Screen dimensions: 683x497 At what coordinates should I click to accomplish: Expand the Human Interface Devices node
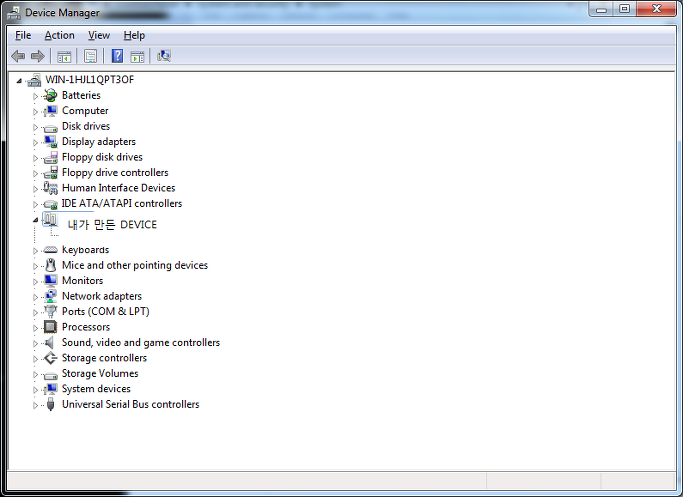point(35,189)
